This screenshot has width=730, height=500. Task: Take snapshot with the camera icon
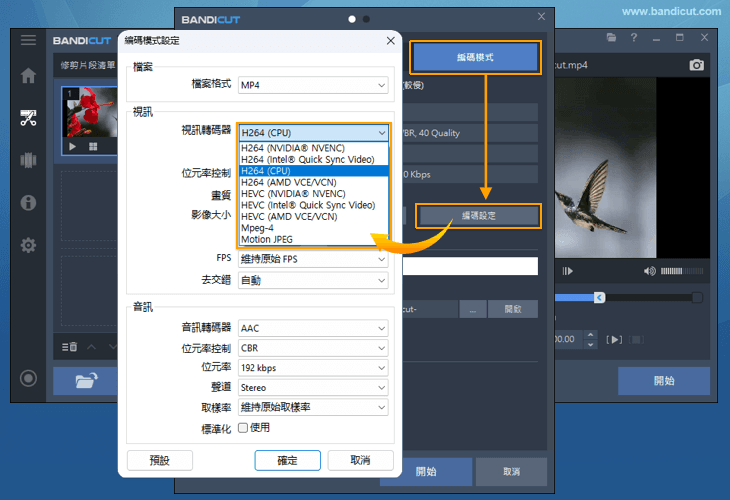(x=696, y=65)
